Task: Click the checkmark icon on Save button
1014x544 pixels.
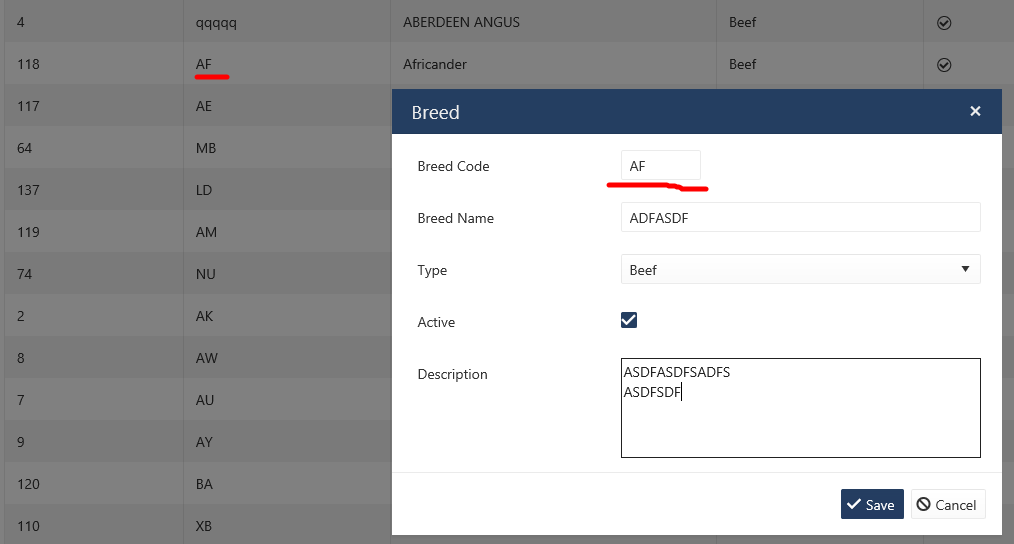Action: point(853,505)
